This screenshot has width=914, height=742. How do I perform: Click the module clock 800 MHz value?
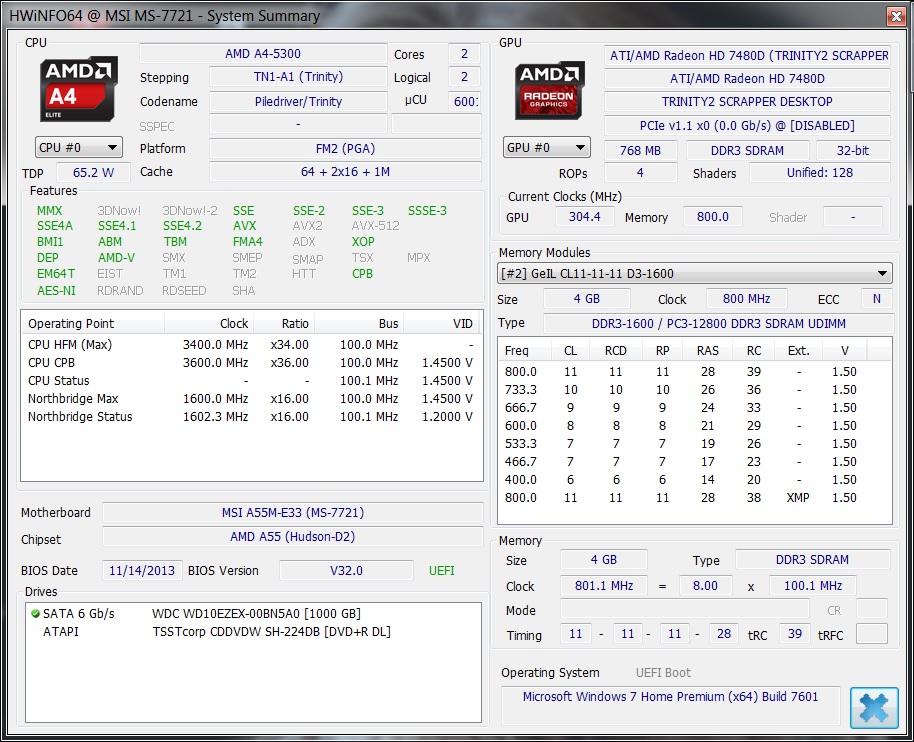747,298
